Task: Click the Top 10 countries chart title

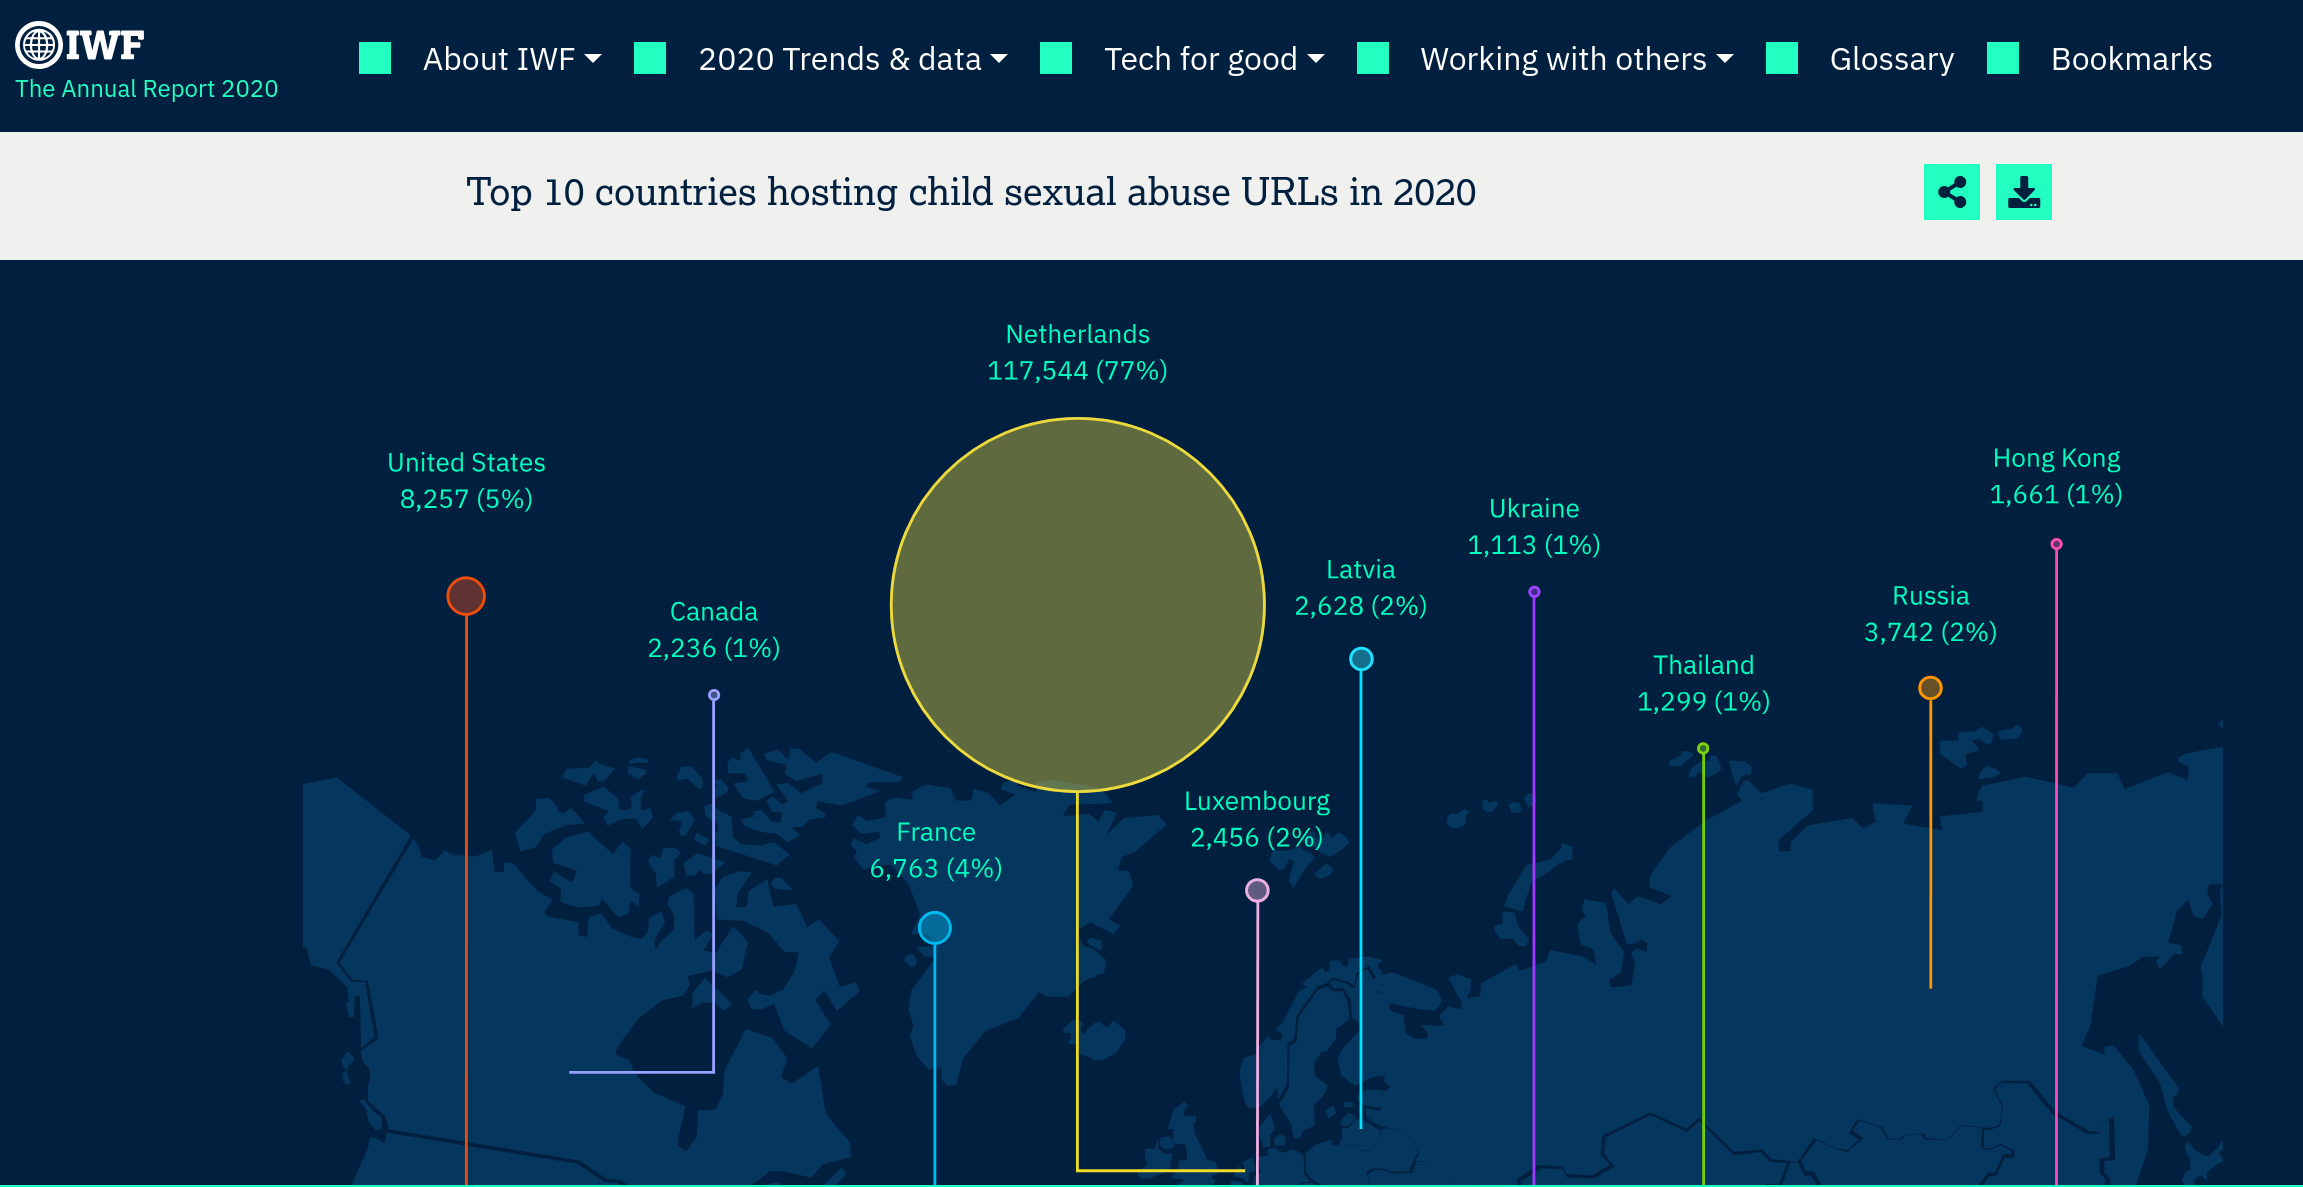Action: [x=971, y=192]
